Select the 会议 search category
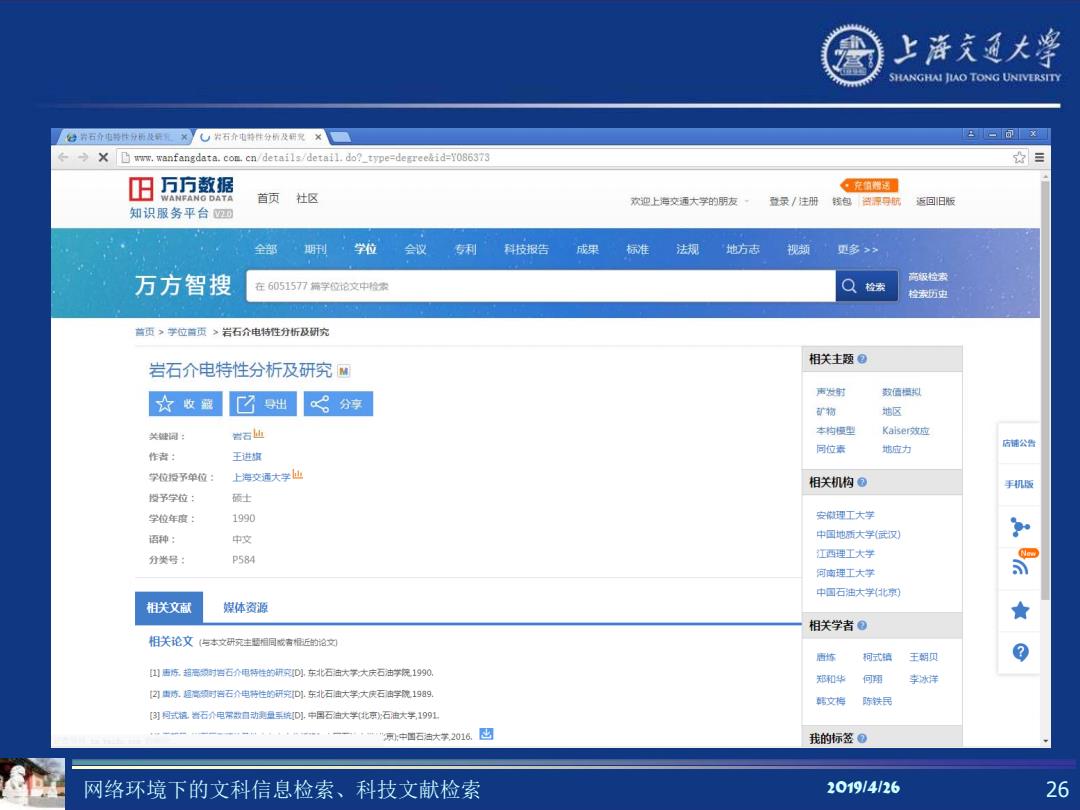This screenshot has height=810, width=1080. pyautogui.click(x=415, y=249)
